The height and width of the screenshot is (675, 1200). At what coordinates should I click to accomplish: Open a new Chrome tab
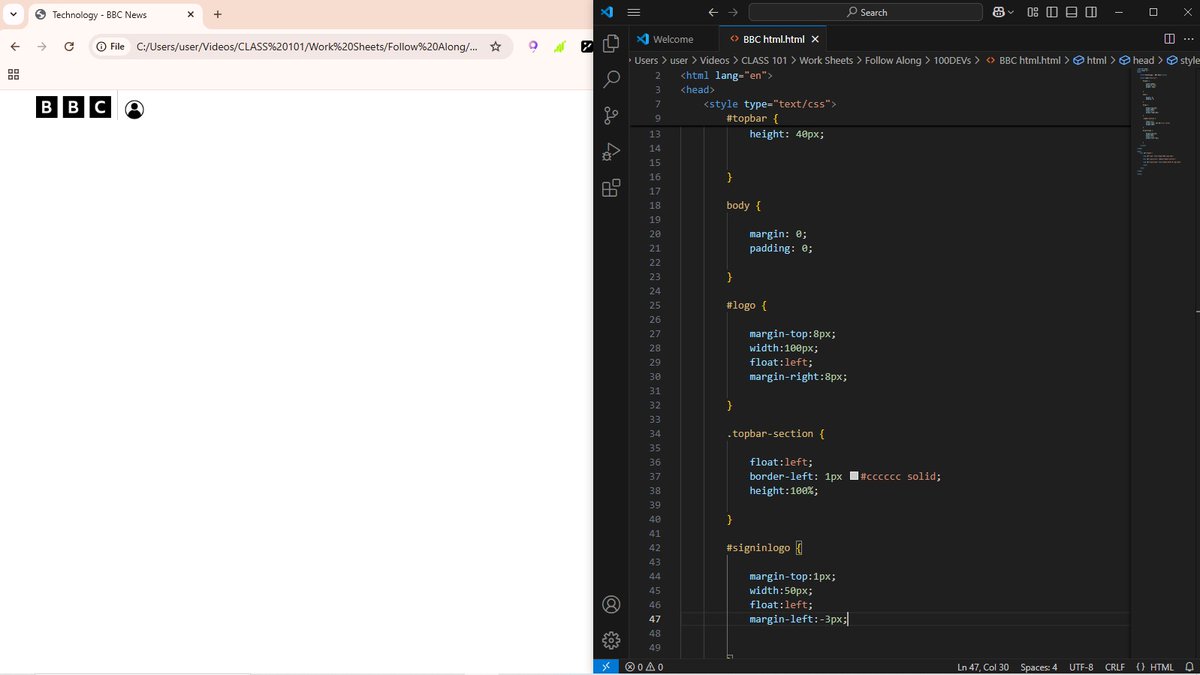(218, 14)
